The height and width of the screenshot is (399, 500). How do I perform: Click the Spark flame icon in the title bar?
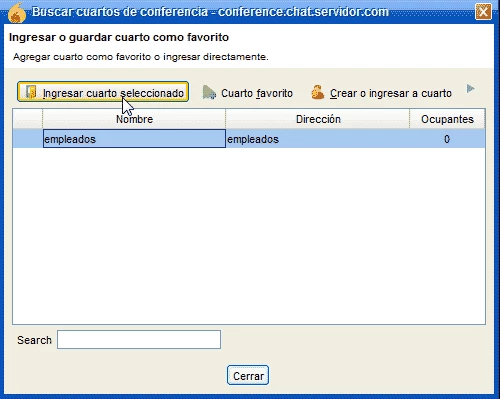tap(16, 13)
